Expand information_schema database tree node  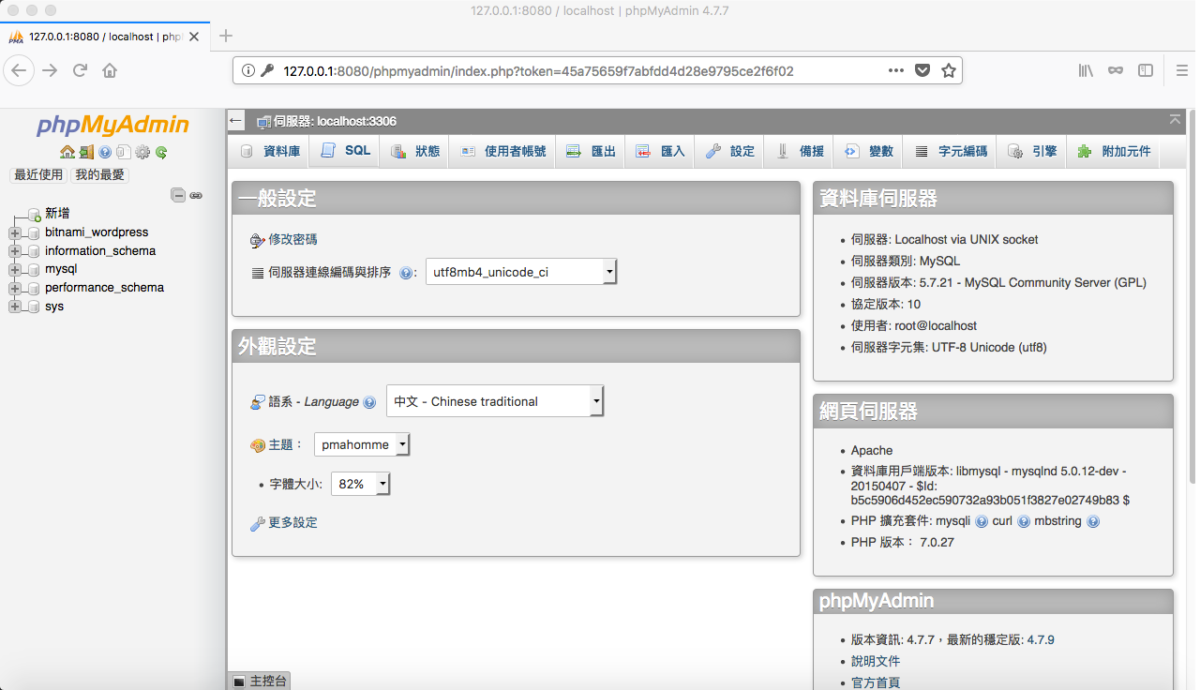[x=14, y=251]
